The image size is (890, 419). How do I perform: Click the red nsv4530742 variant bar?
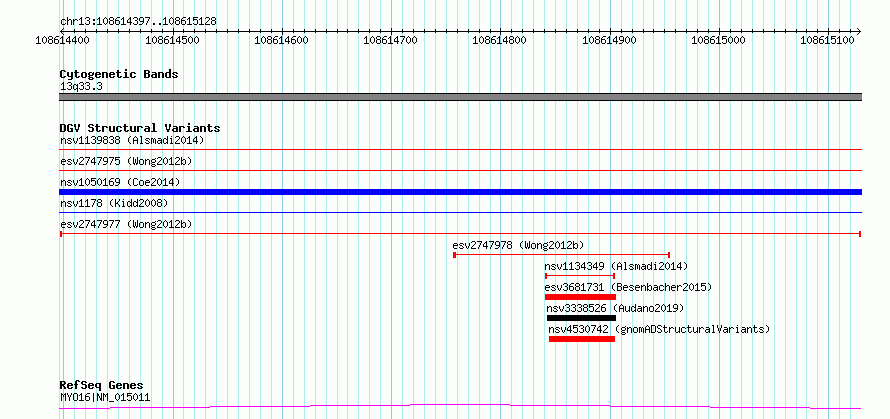(x=582, y=339)
